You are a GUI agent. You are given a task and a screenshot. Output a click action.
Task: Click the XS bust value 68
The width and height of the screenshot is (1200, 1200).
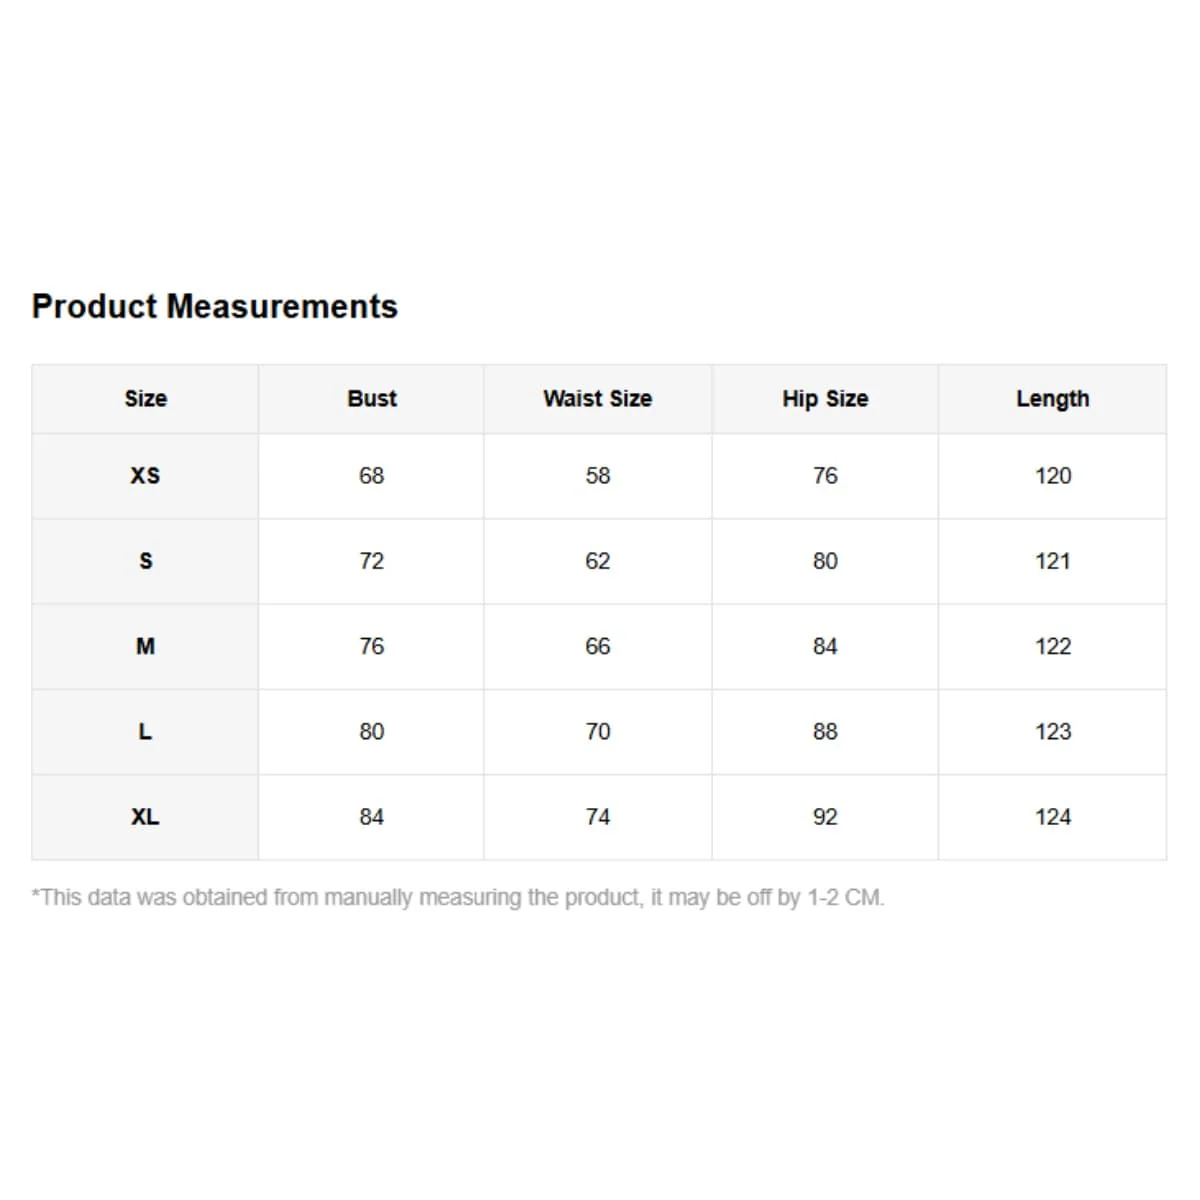[x=372, y=476]
